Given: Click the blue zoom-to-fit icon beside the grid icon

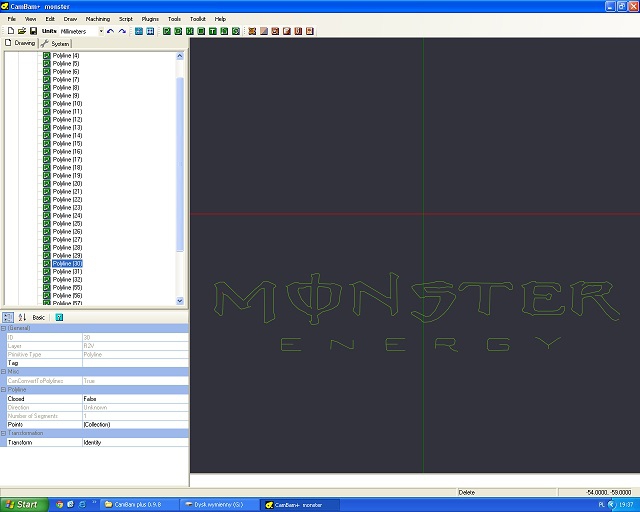Looking at the screenshot, I should click(x=150, y=31).
